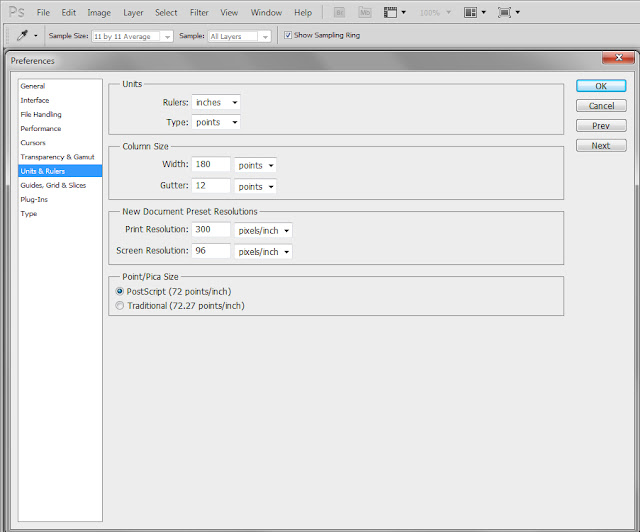Click the Photoshop Ps logo icon

pos(17,12)
